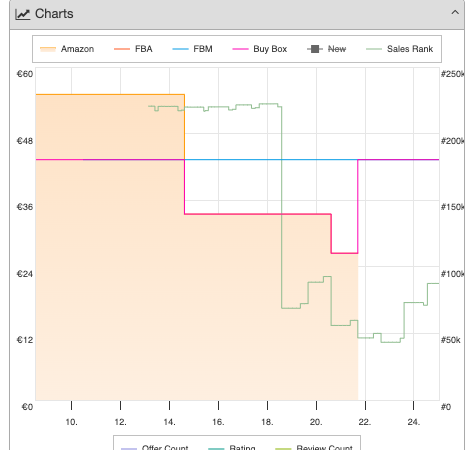Toggle the FBA series in legend
The image size is (474, 450).
pos(143,49)
